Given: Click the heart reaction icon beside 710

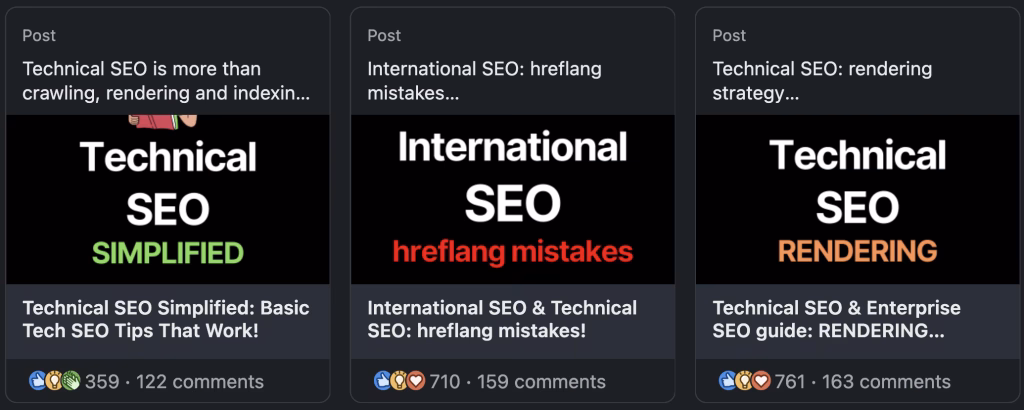Looking at the screenshot, I should pyautogui.click(x=415, y=381).
